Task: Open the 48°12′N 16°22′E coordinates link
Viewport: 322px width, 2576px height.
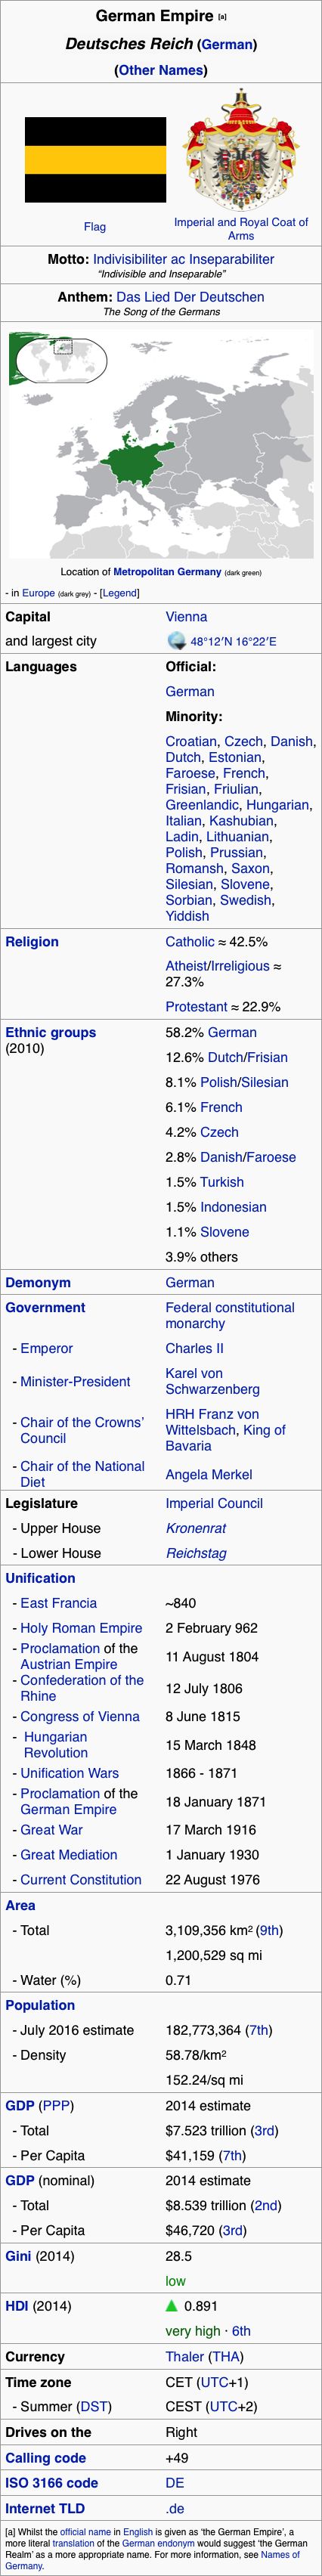Action: click(233, 642)
